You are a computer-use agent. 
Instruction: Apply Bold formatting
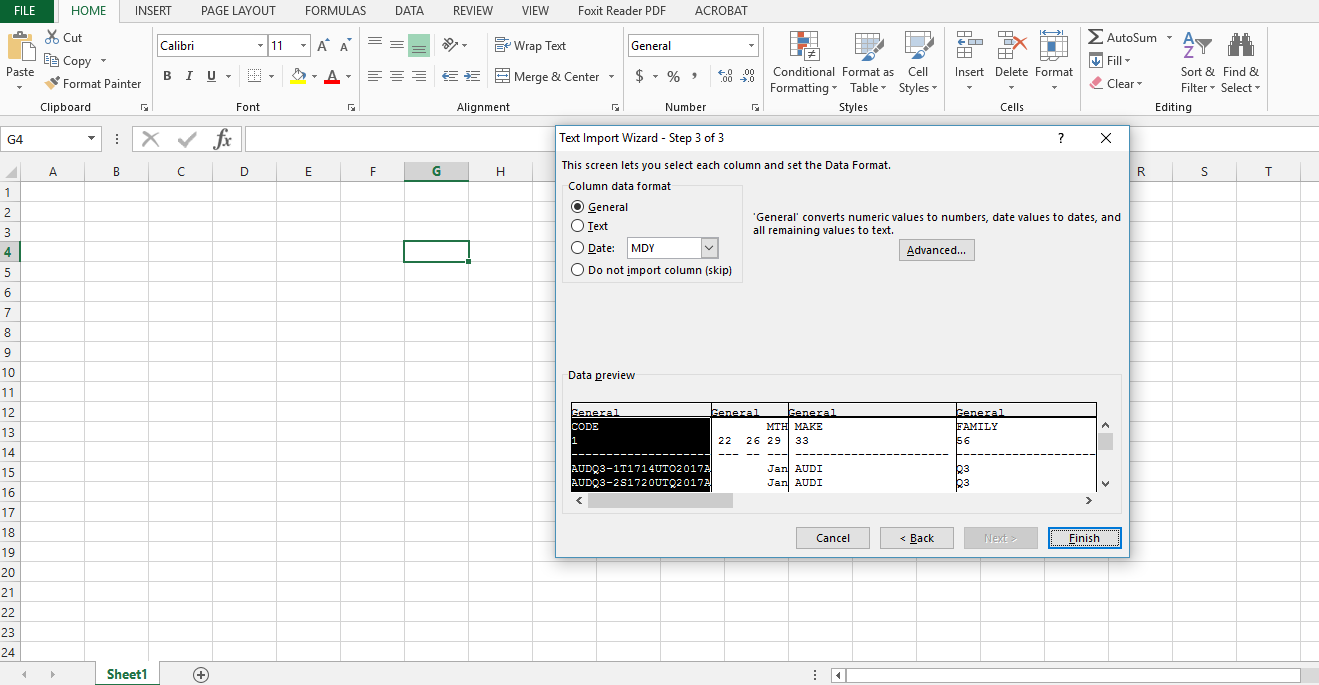167,75
